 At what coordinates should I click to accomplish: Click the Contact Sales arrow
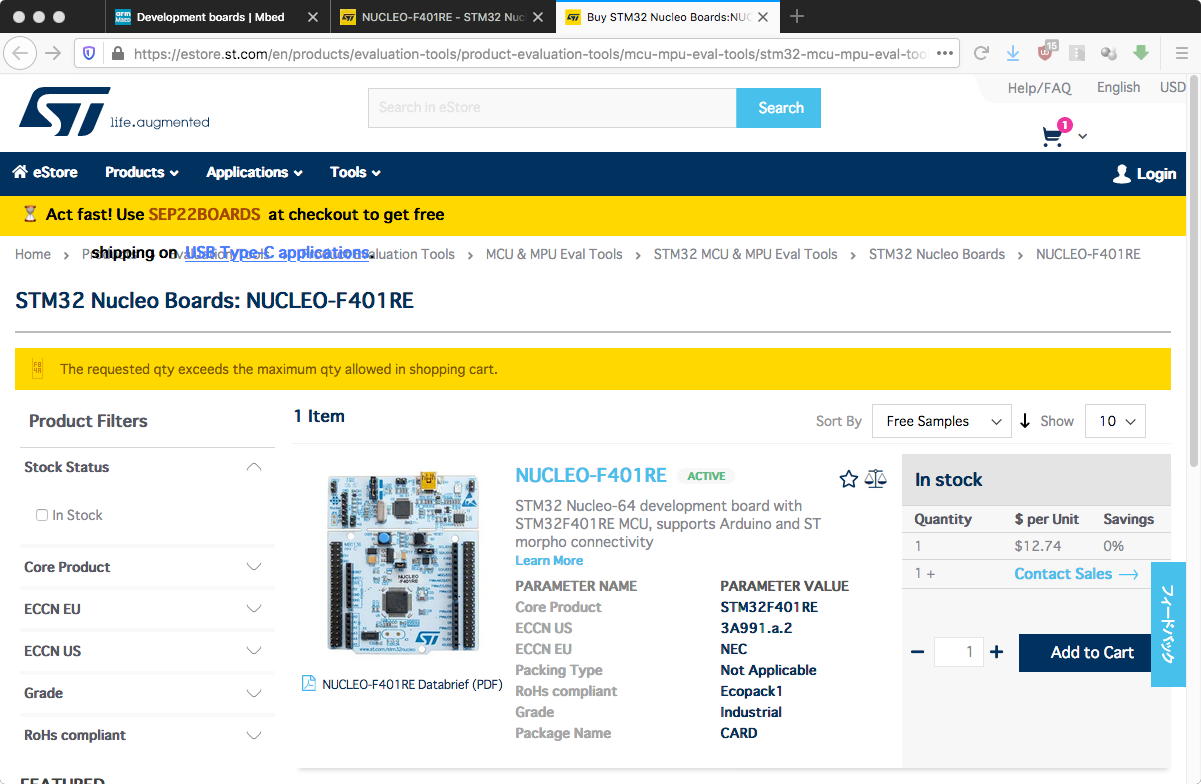click(x=1128, y=574)
